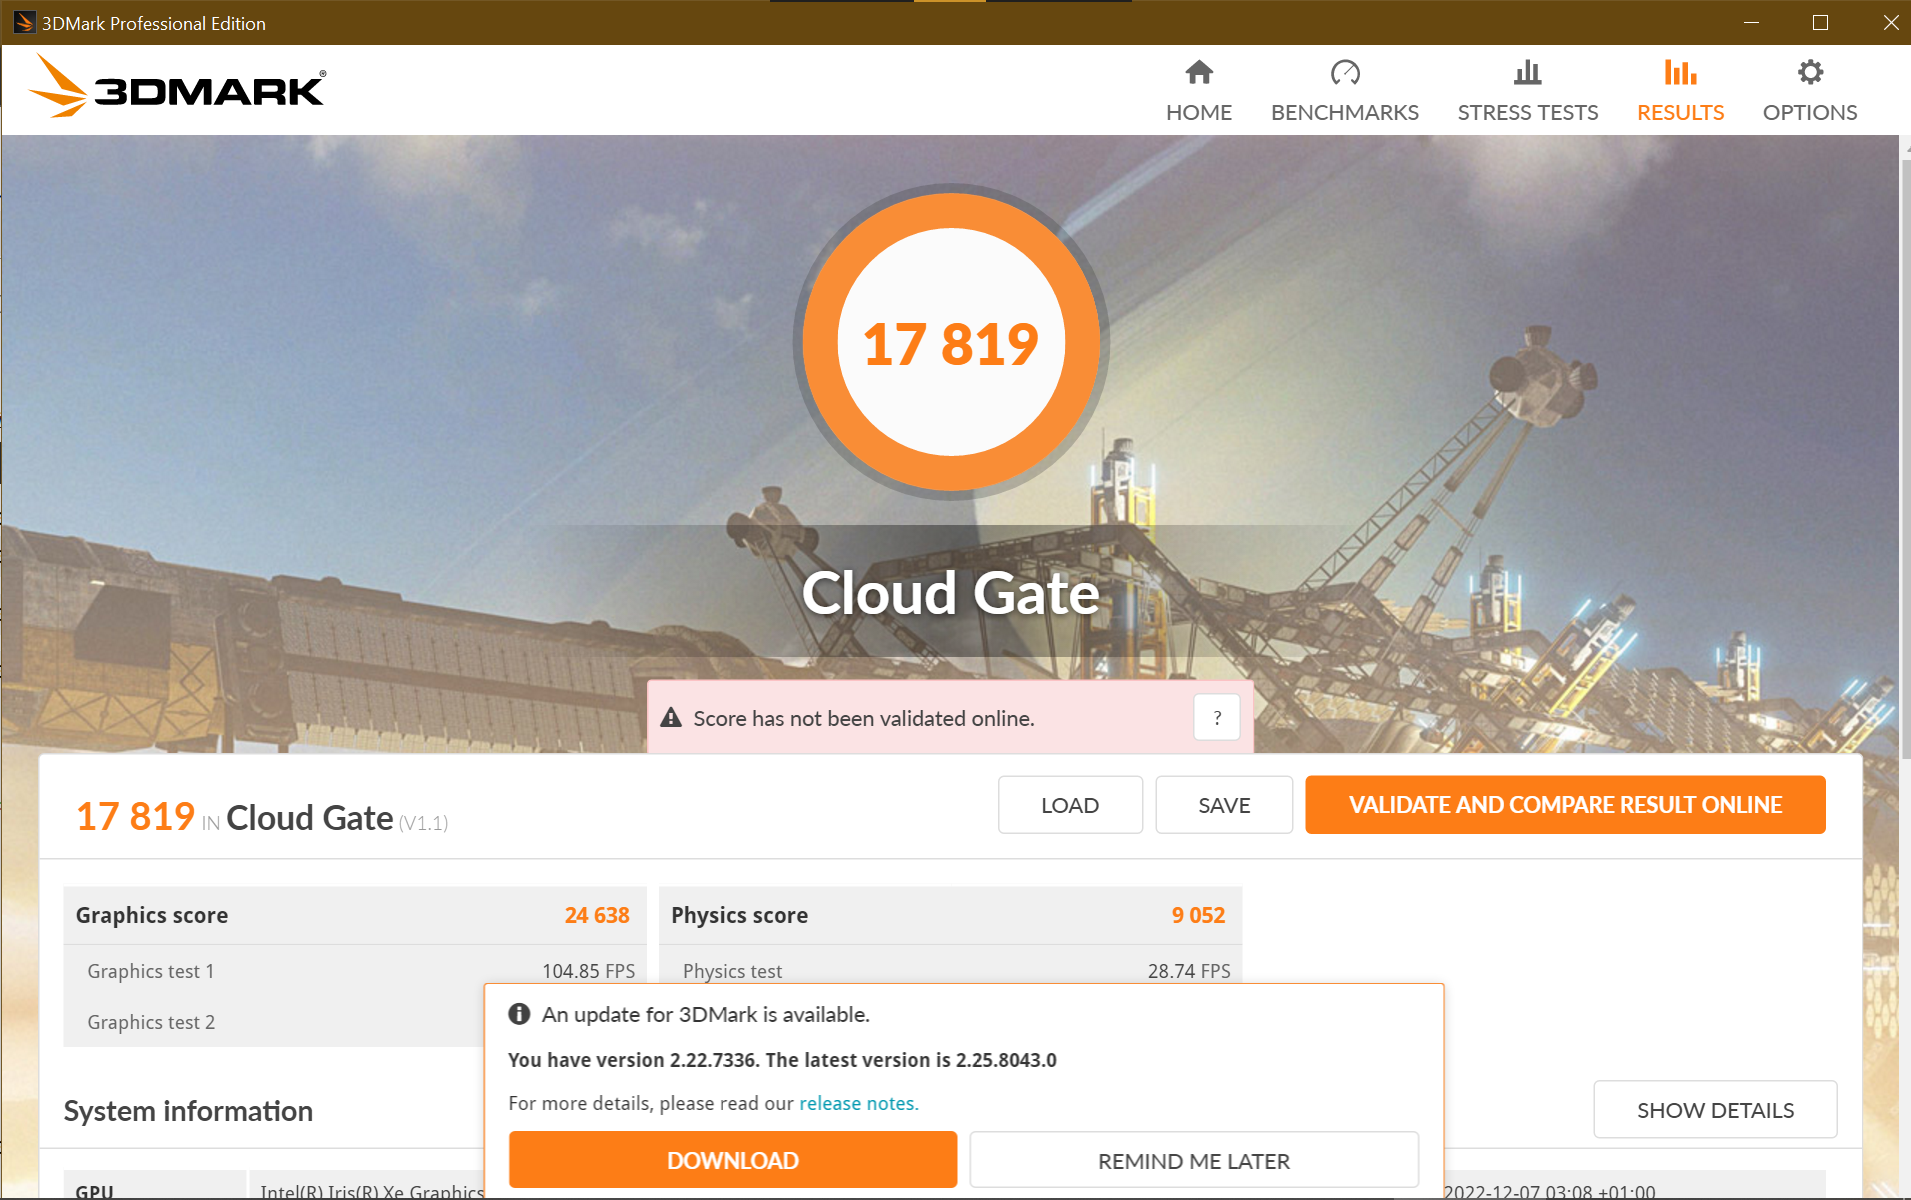This screenshot has width=1911, height=1200.
Task: Click the Results bars icon
Action: point(1680,72)
